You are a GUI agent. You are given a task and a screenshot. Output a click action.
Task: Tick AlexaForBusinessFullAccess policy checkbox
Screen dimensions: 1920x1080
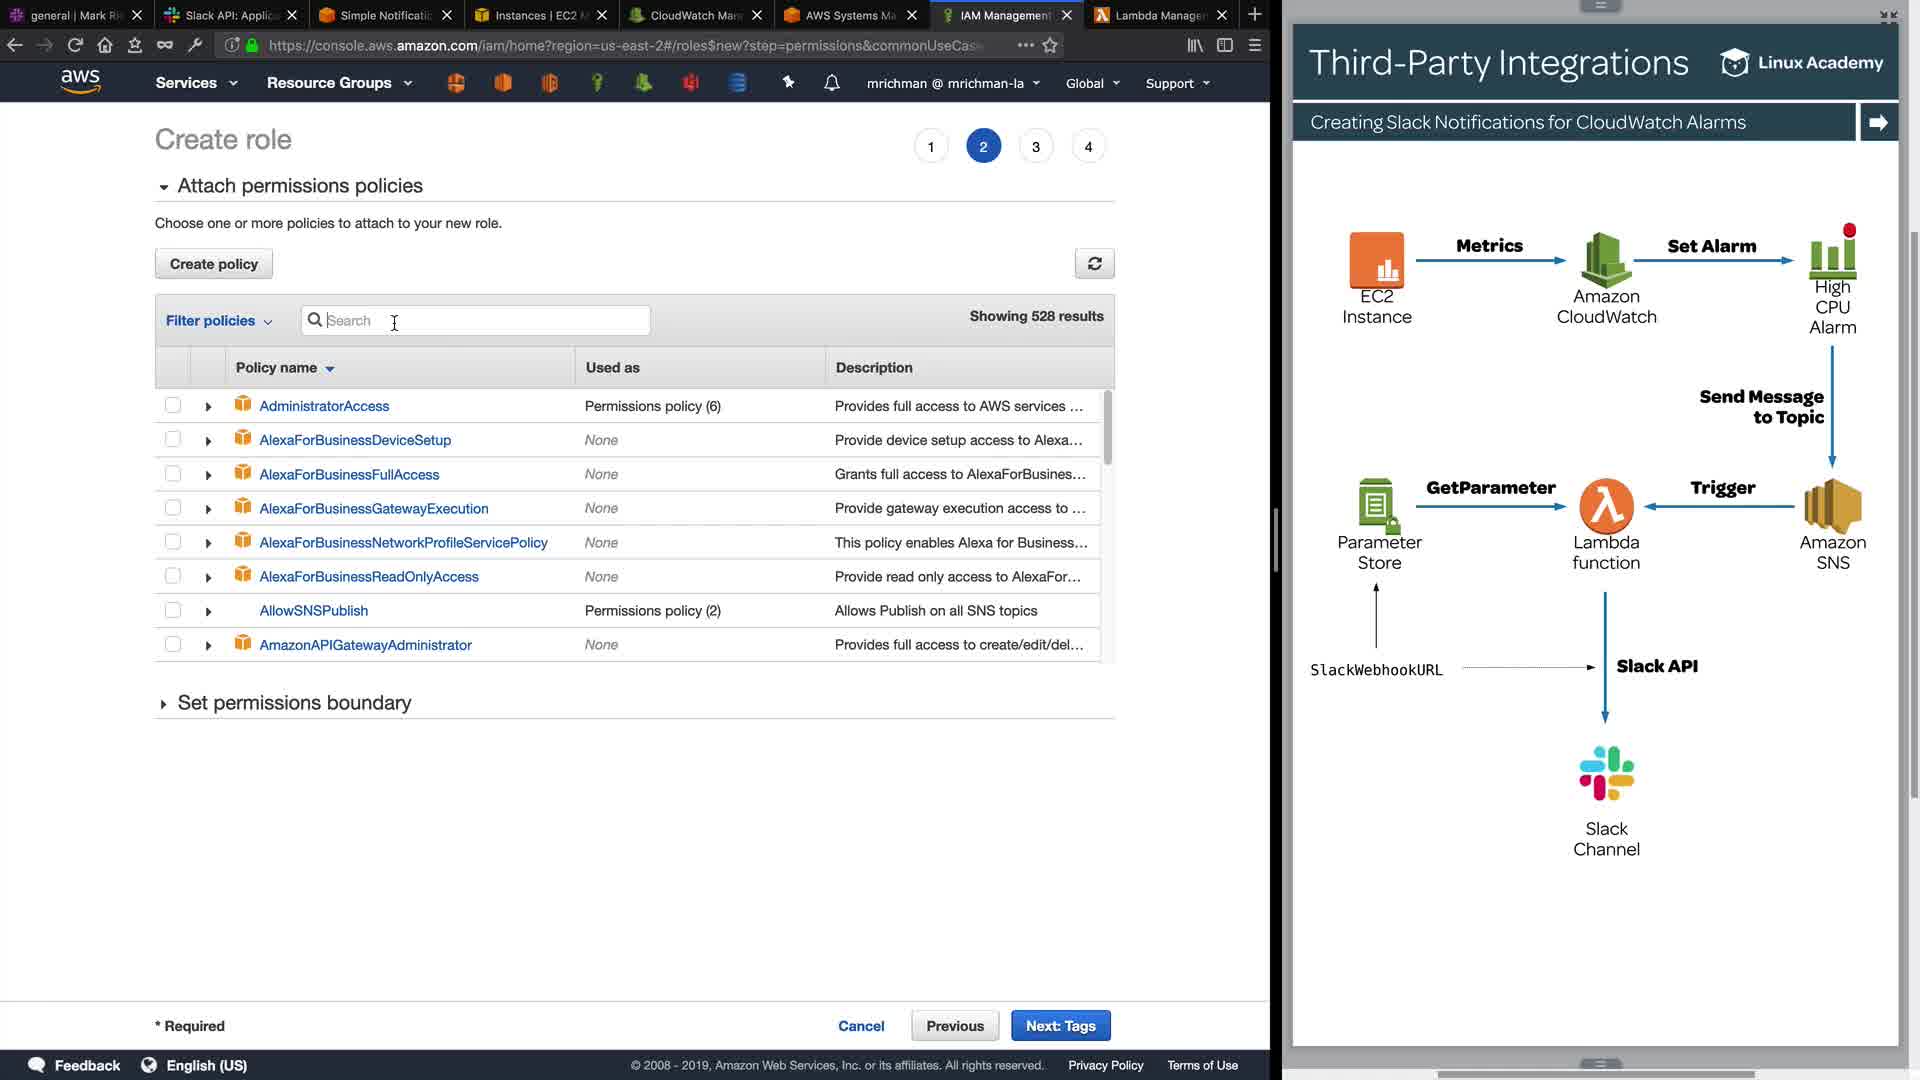click(x=173, y=474)
